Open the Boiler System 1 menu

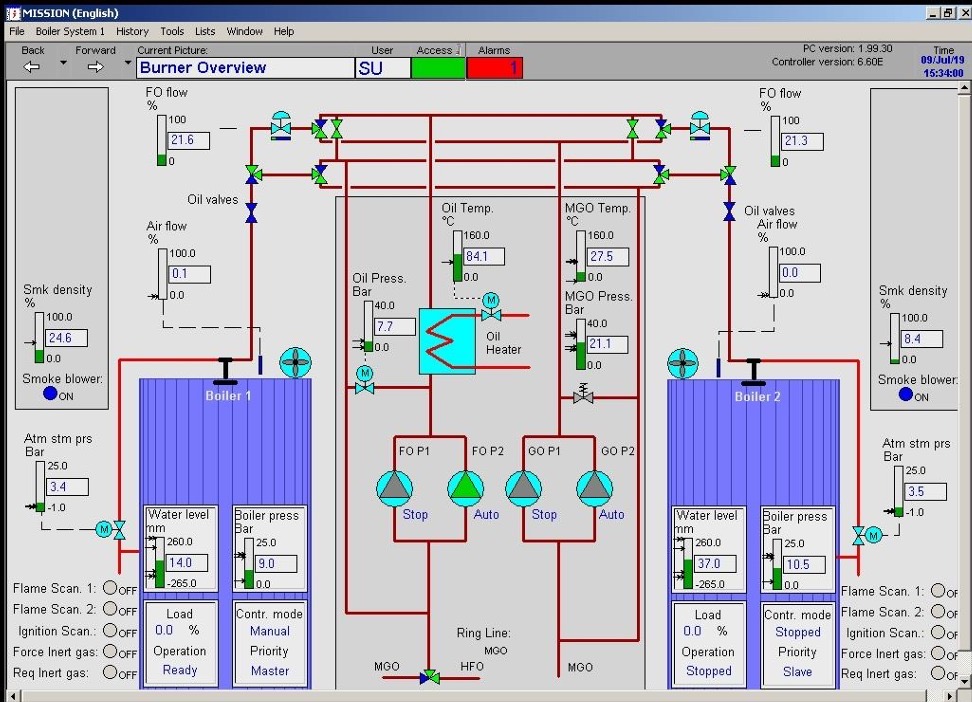[x=70, y=31]
